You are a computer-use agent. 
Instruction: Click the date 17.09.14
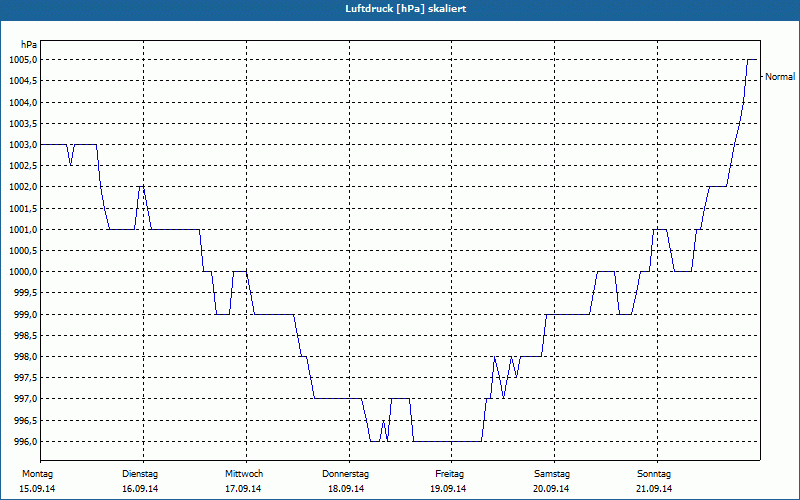coord(243,489)
